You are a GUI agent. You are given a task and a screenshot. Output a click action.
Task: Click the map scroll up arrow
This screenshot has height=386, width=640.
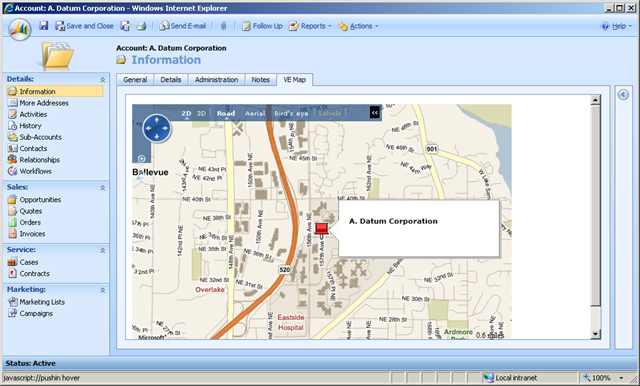(596, 100)
